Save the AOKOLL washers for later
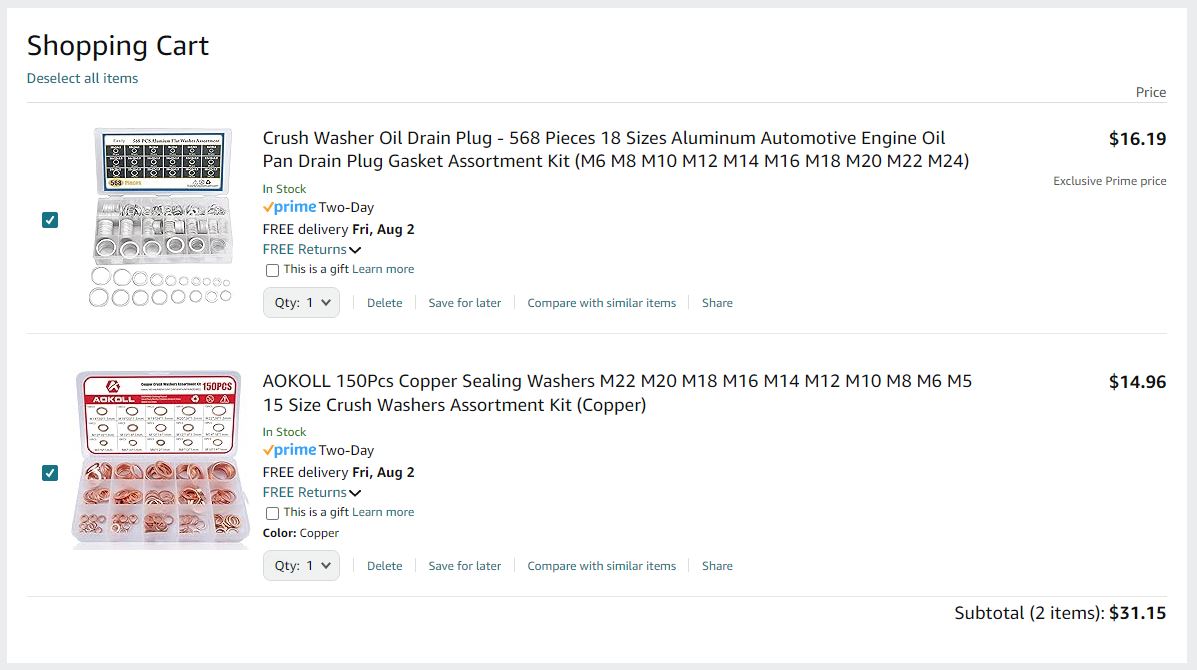1197x670 pixels. click(x=464, y=565)
